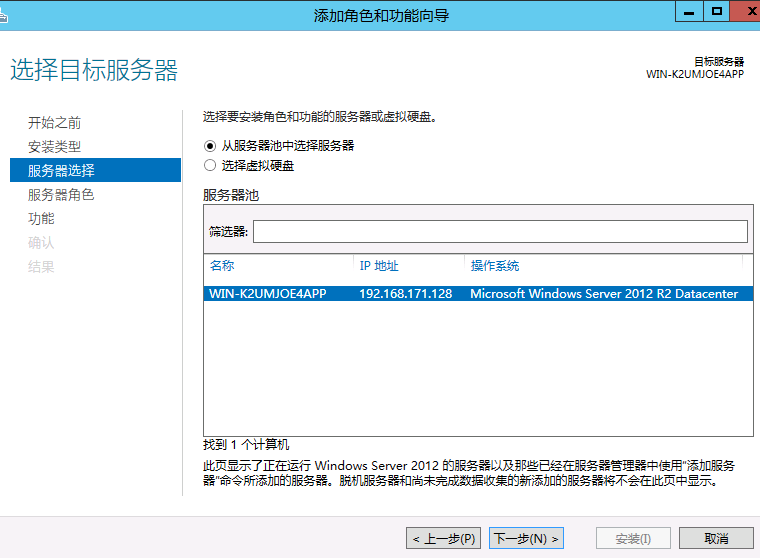Open the 安装类型 step in the sidebar
The image size is (760, 558).
(55, 146)
